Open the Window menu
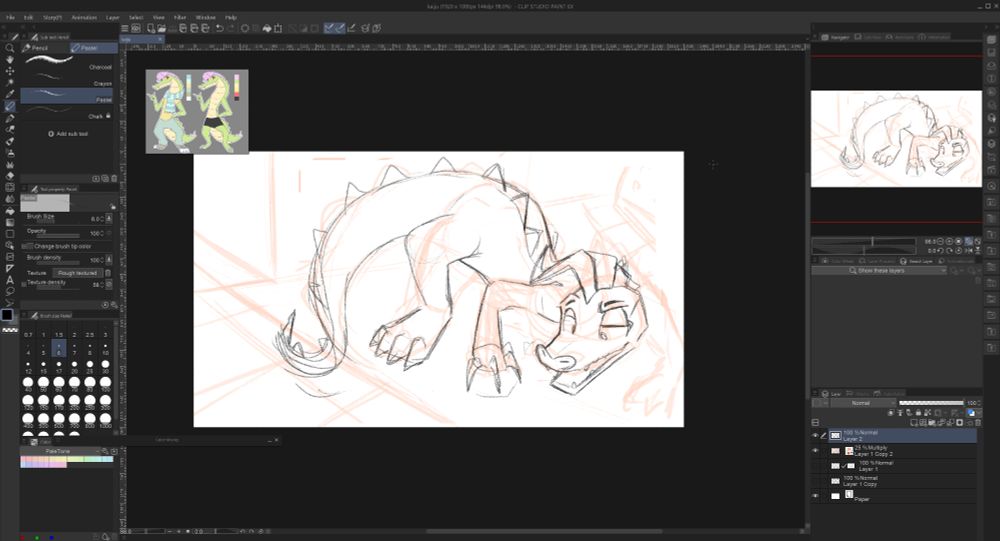This screenshot has height=541, width=1000. point(205,17)
